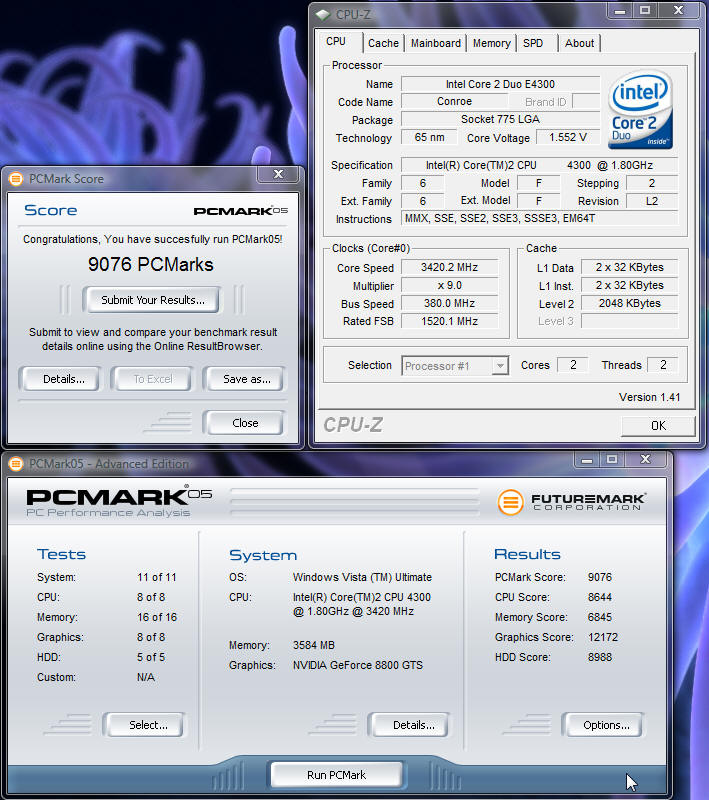Switch to the SPD tab
The height and width of the screenshot is (800, 709).
point(533,43)
